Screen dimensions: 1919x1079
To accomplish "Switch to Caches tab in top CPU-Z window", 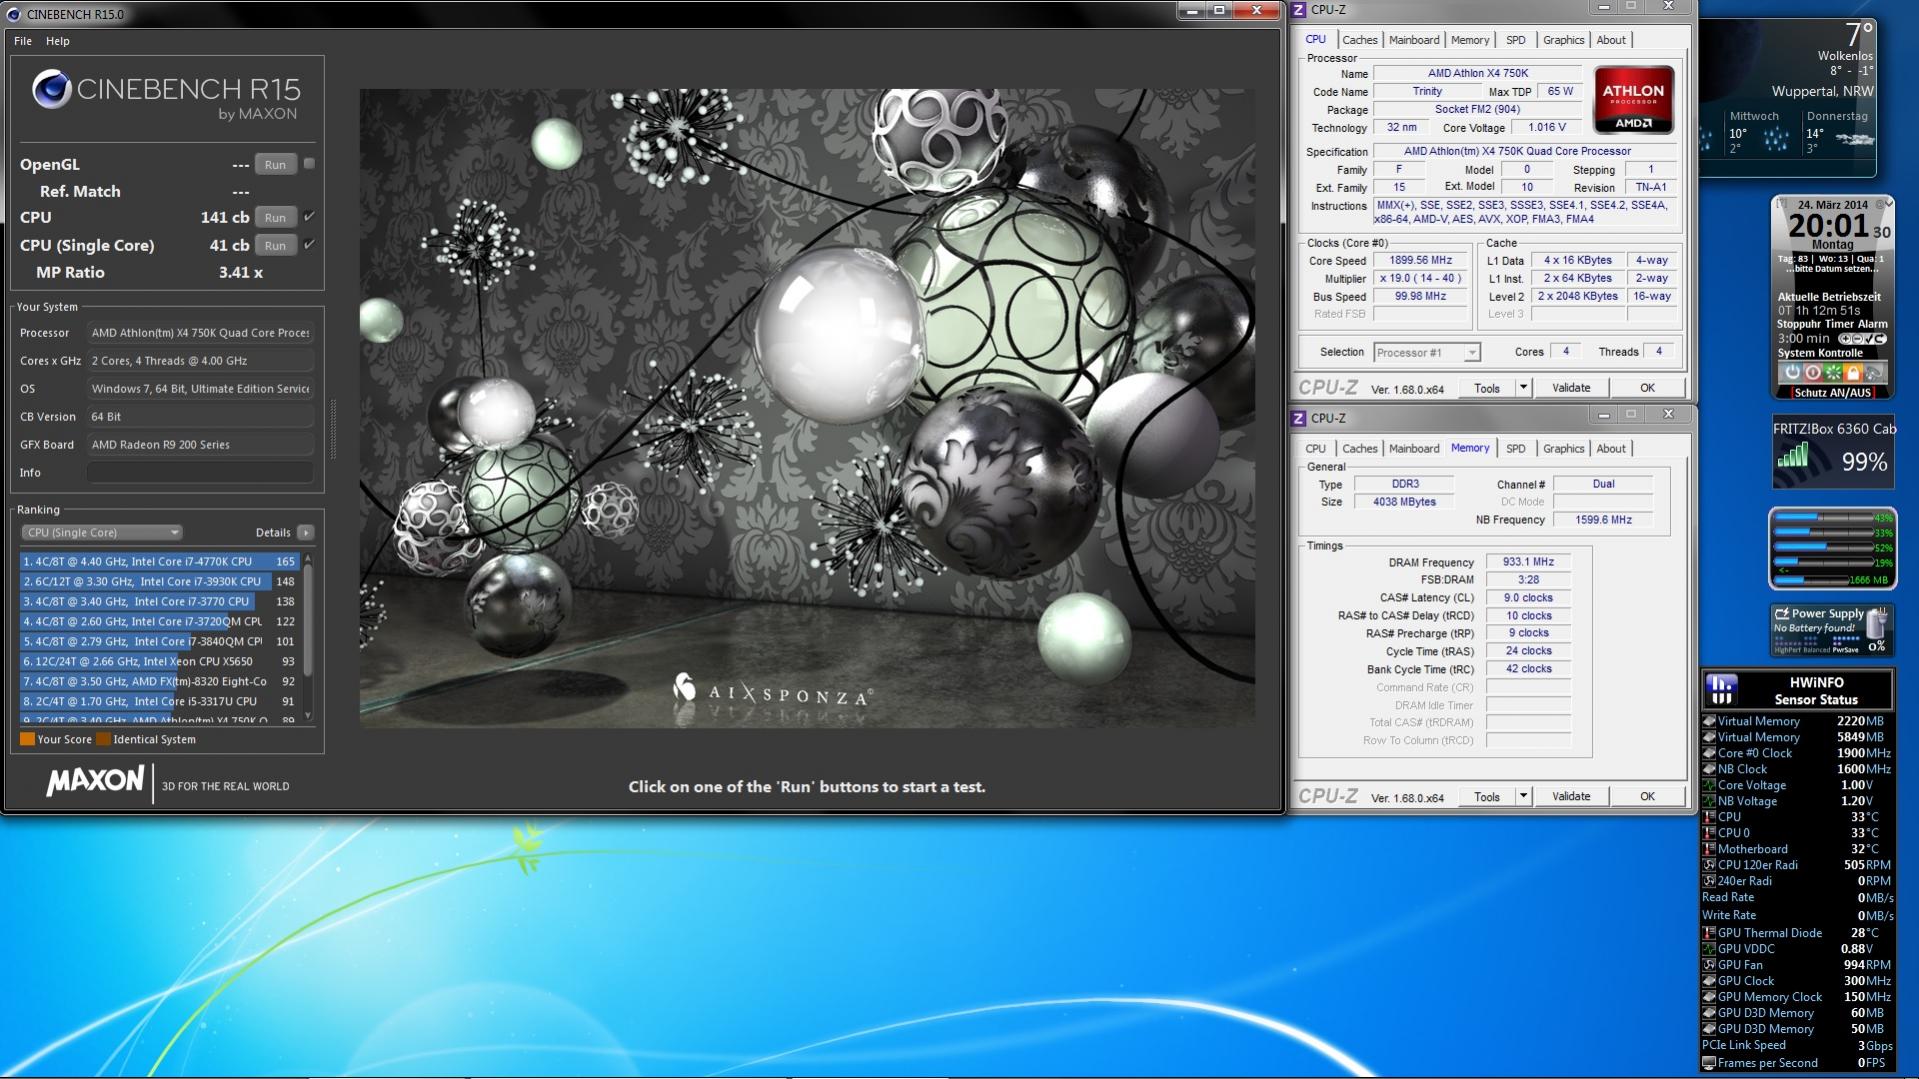I will coord(1360,40).
